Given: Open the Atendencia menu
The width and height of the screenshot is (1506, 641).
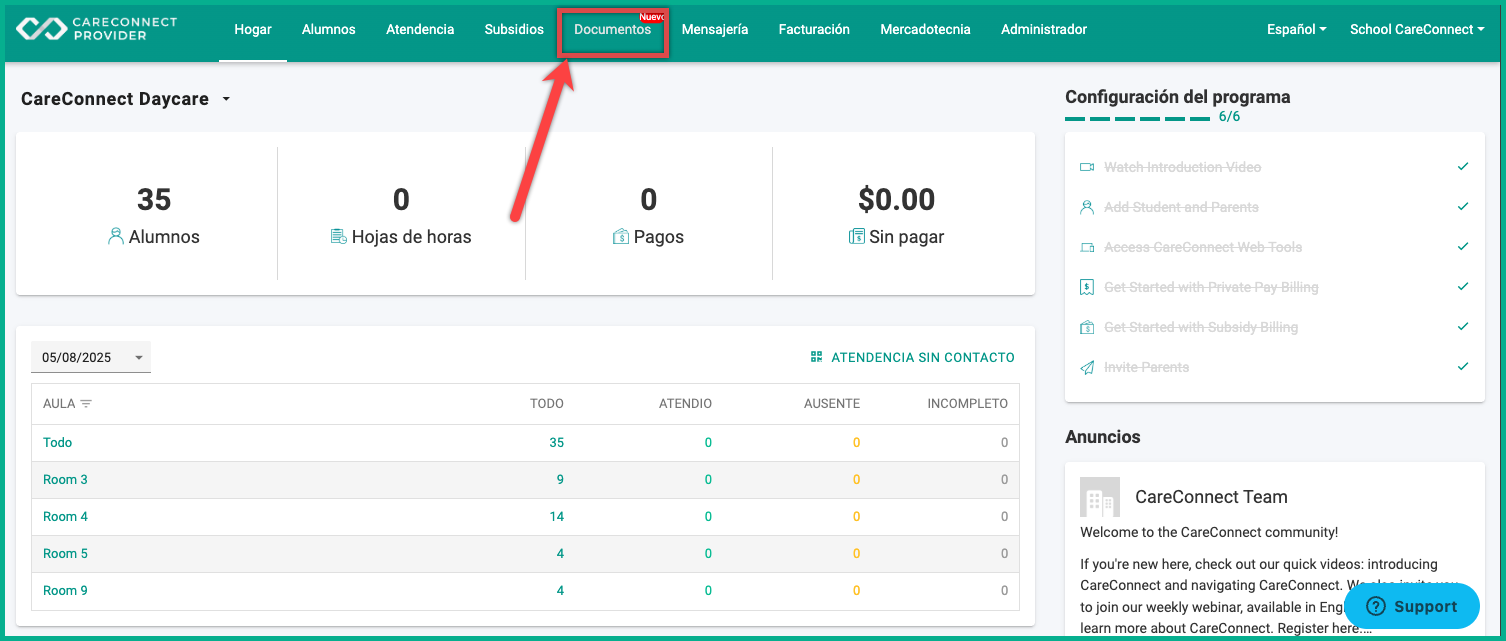Looking at the screenshot, I should point(420,29).
